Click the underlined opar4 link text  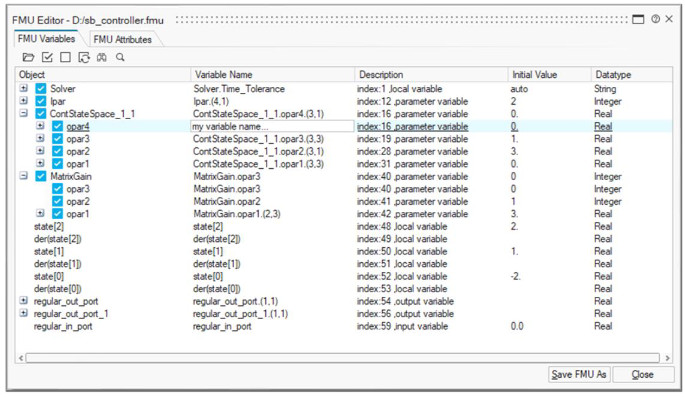pyautogui.click(x=78, y=127)
